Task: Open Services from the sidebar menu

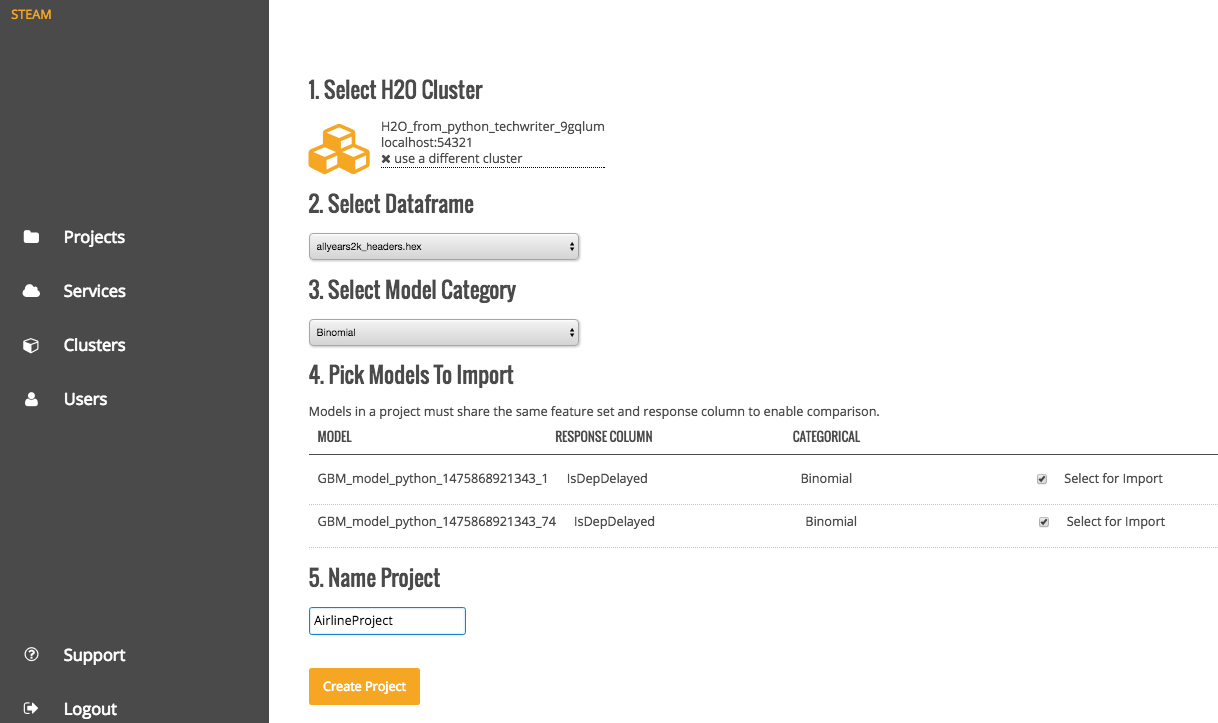Action: [x=94, y=291]
